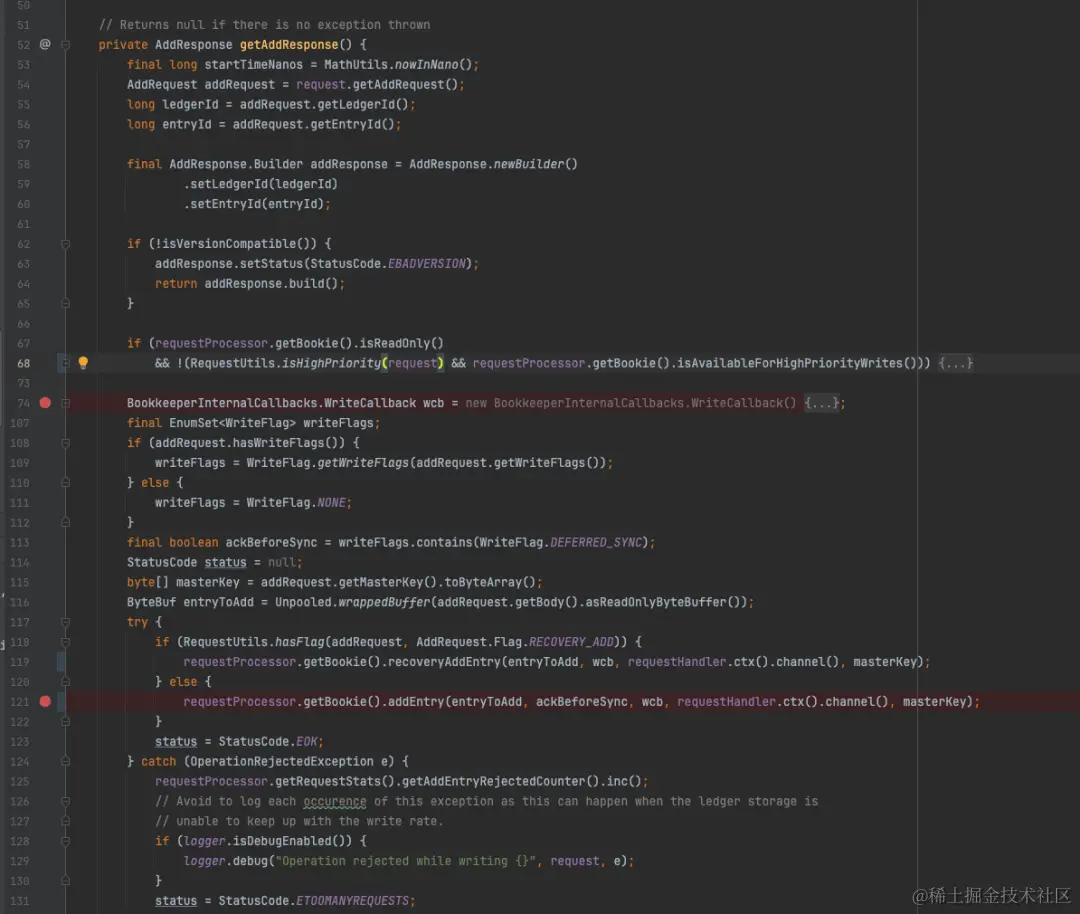Click addRequest.getLedgerId() call

324,105
